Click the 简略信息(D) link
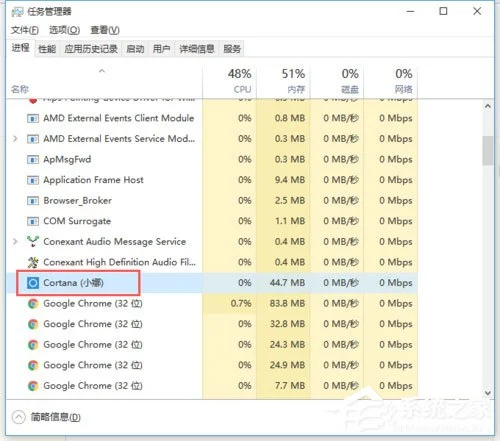Image resolution: width=500 pixels, height=441 pixels. click(x=56, y=417)
